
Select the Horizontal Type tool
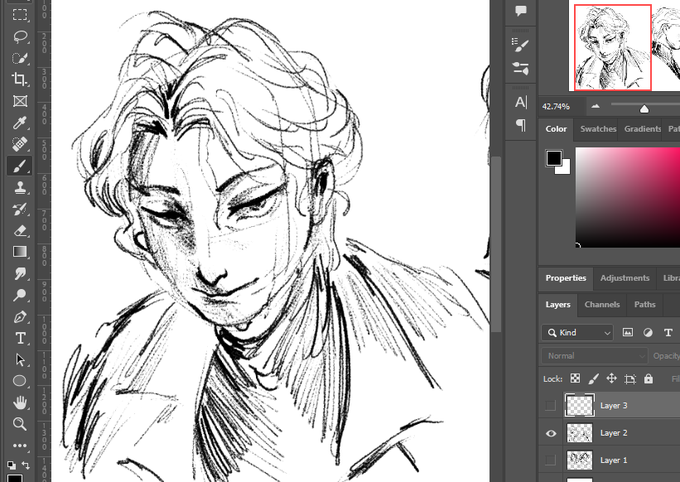pyautogui.click(x=20, y=338)
